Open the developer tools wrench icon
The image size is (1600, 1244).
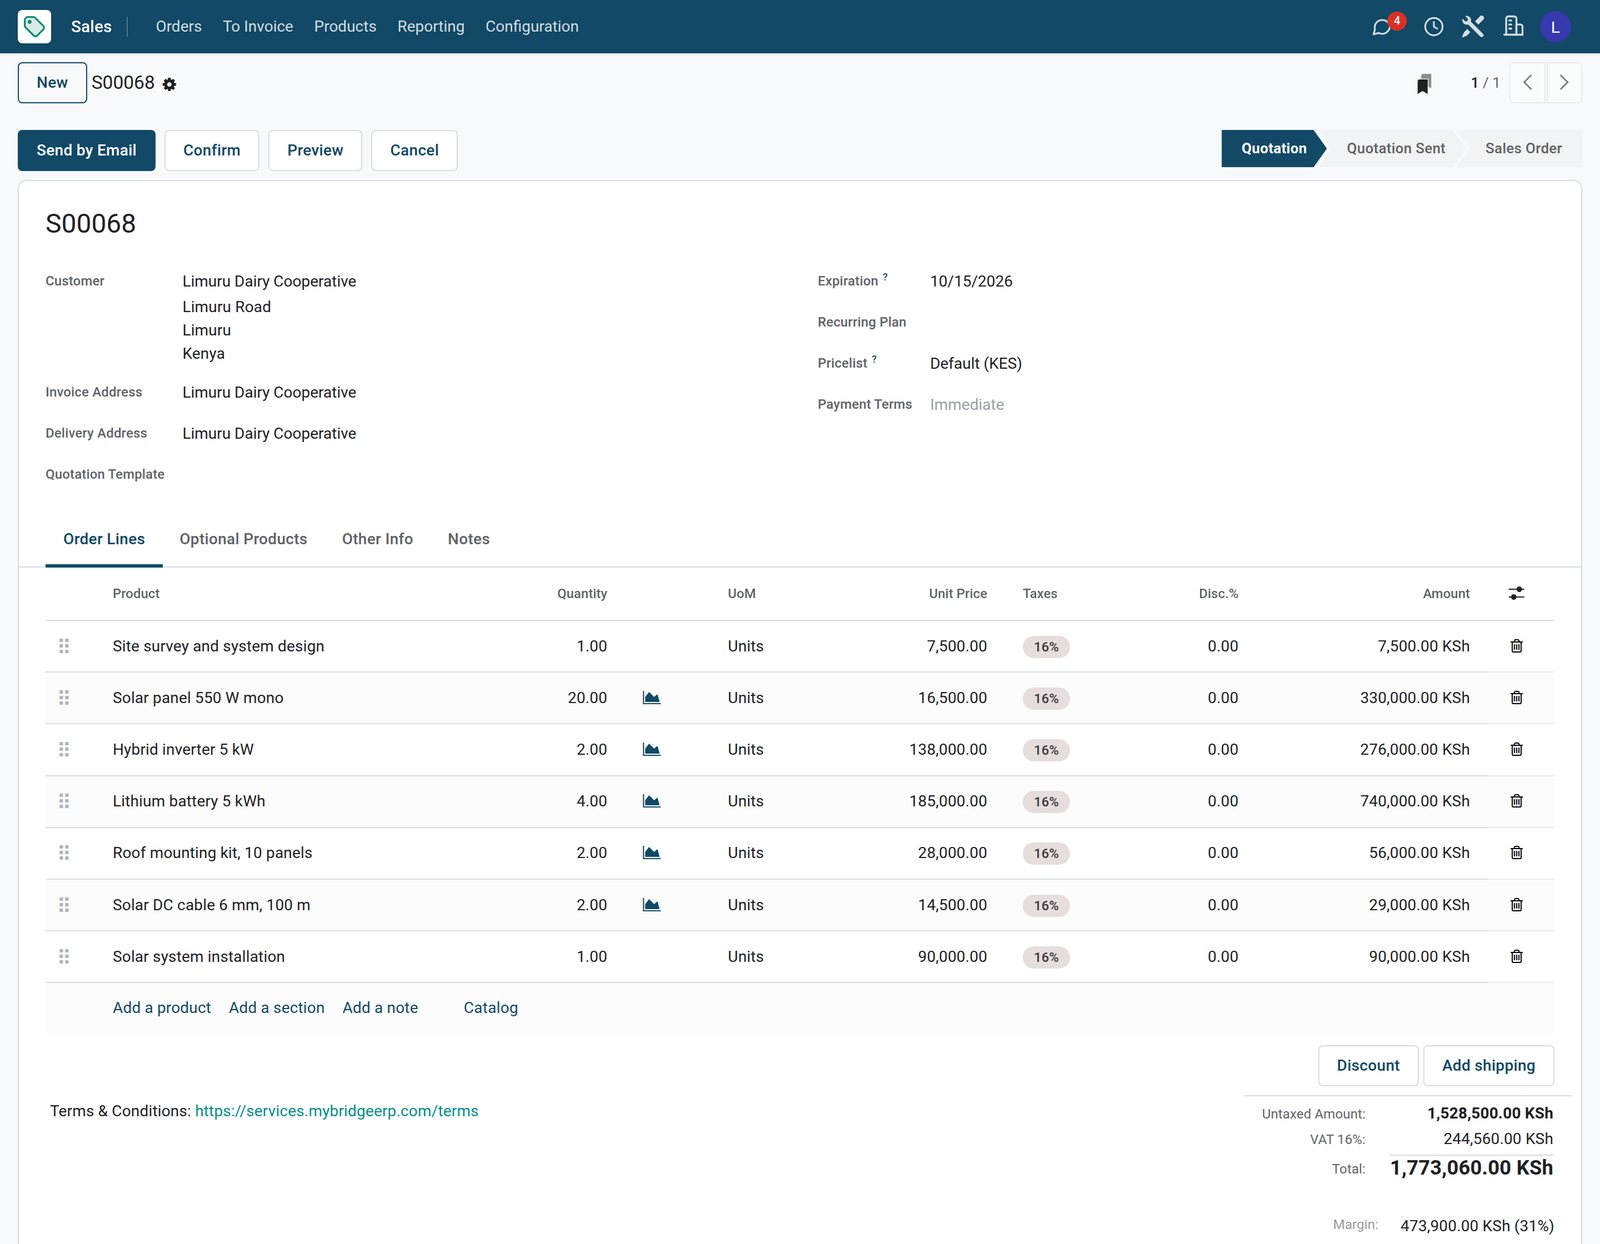click(x=1473, y=27)
